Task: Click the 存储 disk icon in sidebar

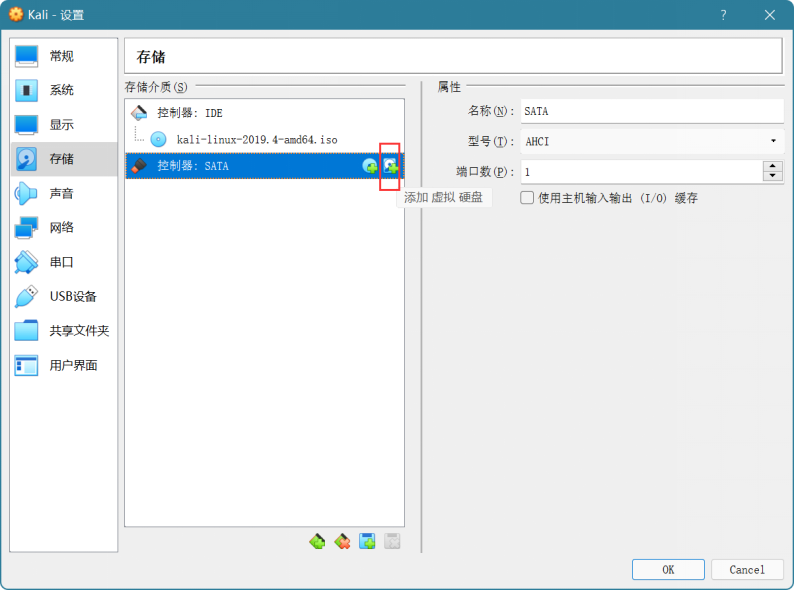Action: (x=26, y=159)
